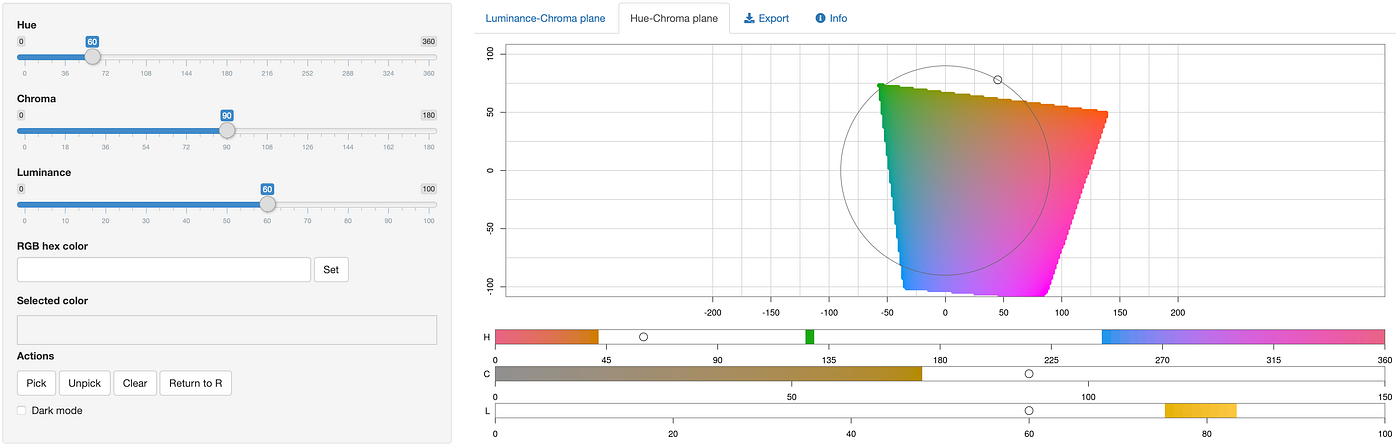Click the L luminance bar circle marker
The height and width of the screenshot is (447, 1400).
(x=1029, y=411)
